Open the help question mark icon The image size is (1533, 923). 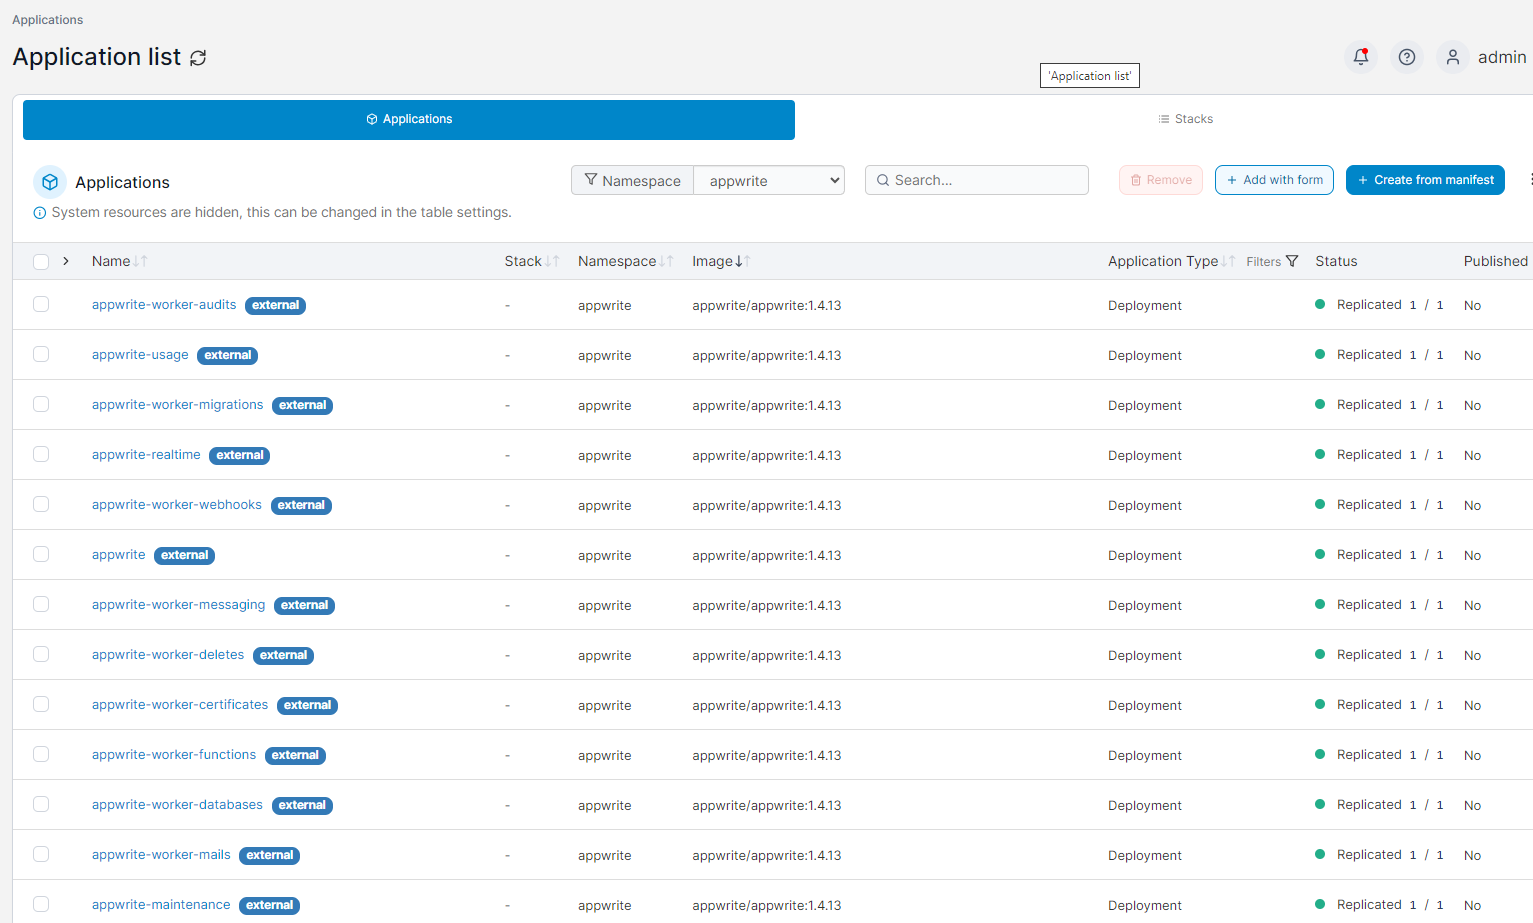[1407, 57]
